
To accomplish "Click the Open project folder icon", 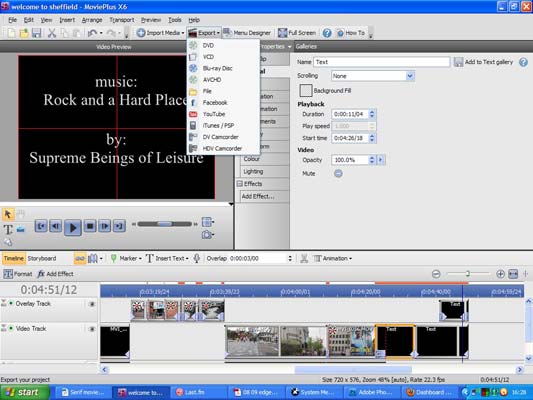I will (x=24, y=33).
